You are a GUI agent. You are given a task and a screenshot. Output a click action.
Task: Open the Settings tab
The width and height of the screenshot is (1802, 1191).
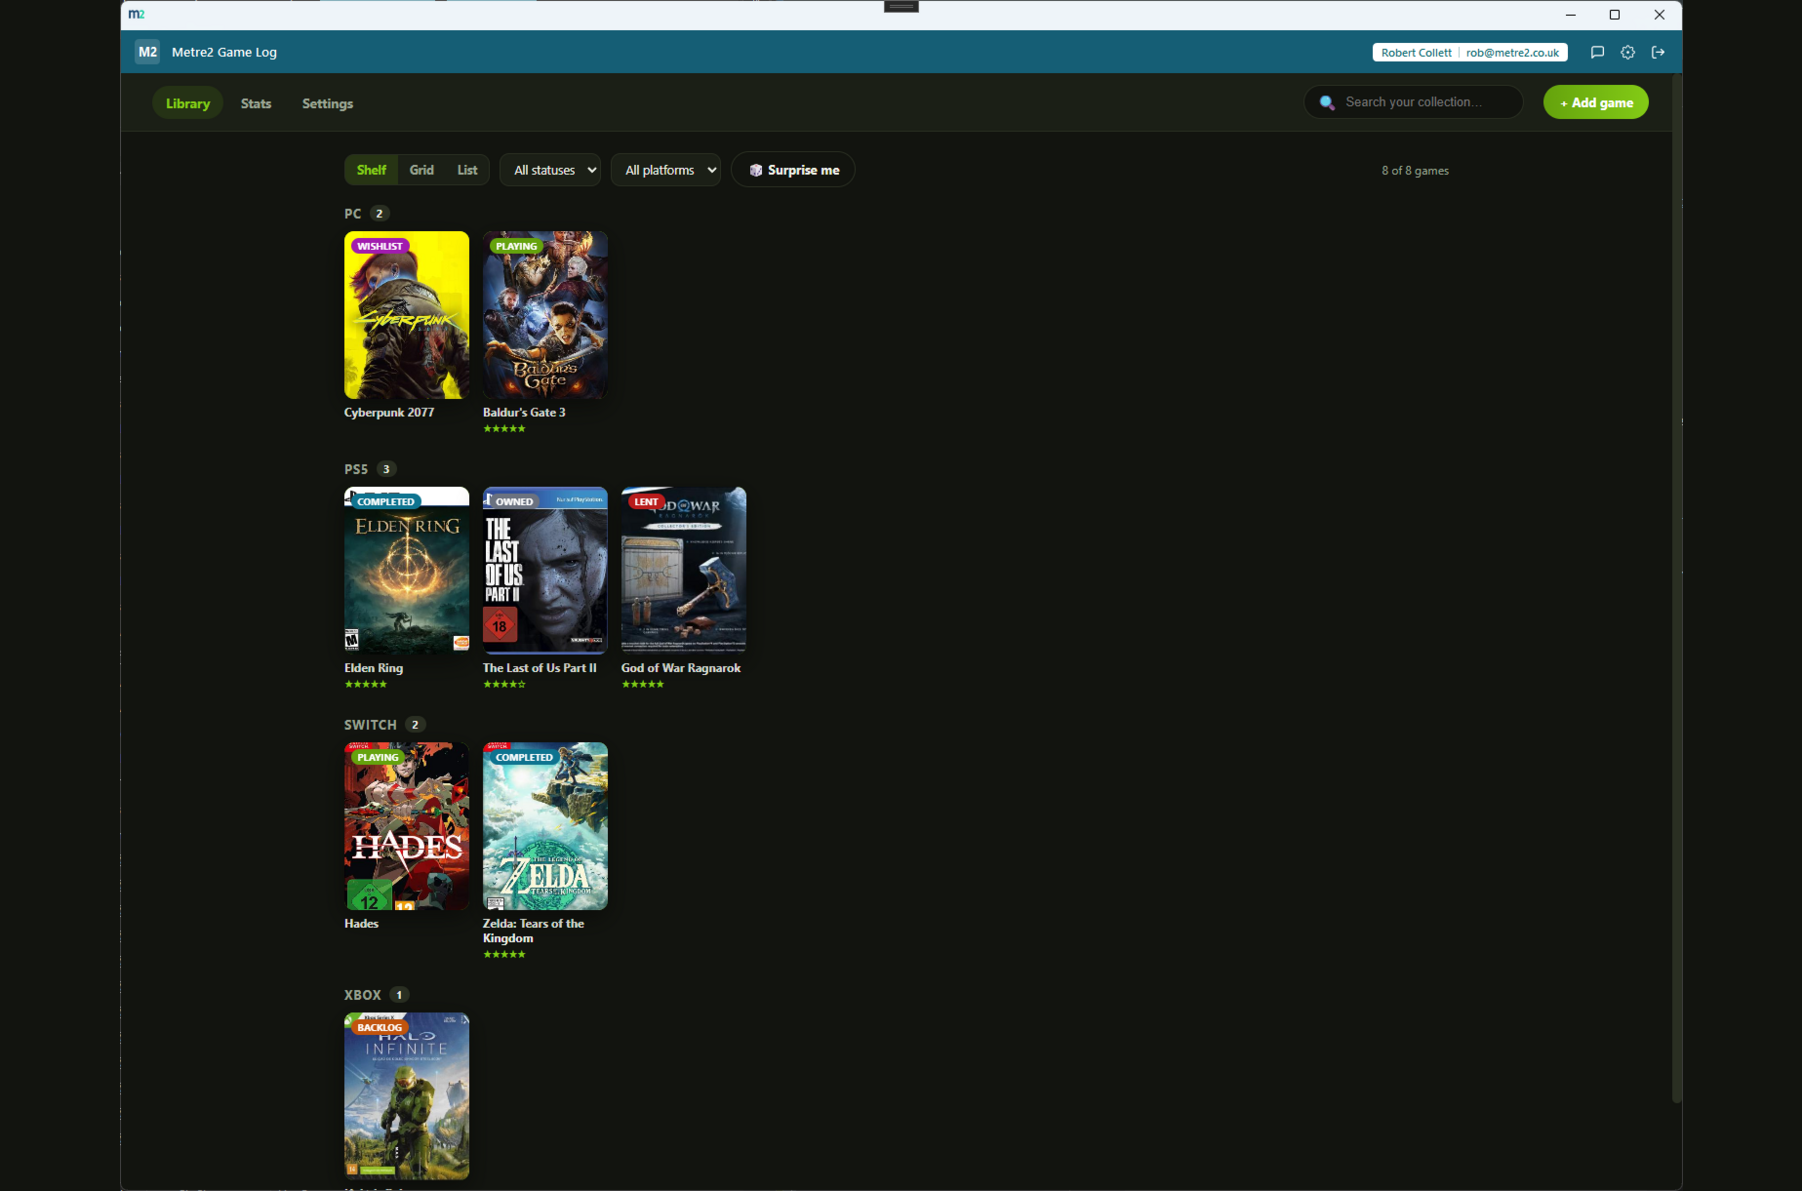[x=328, y=103]
